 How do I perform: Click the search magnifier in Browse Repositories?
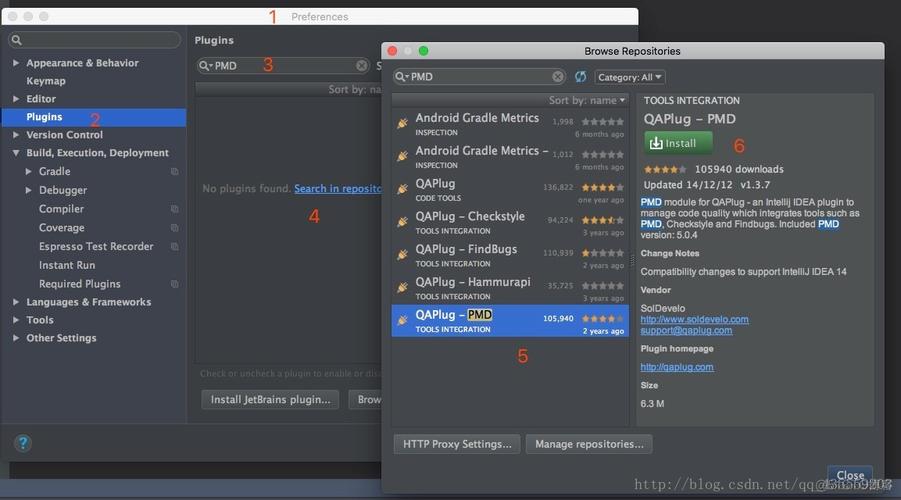401,76
